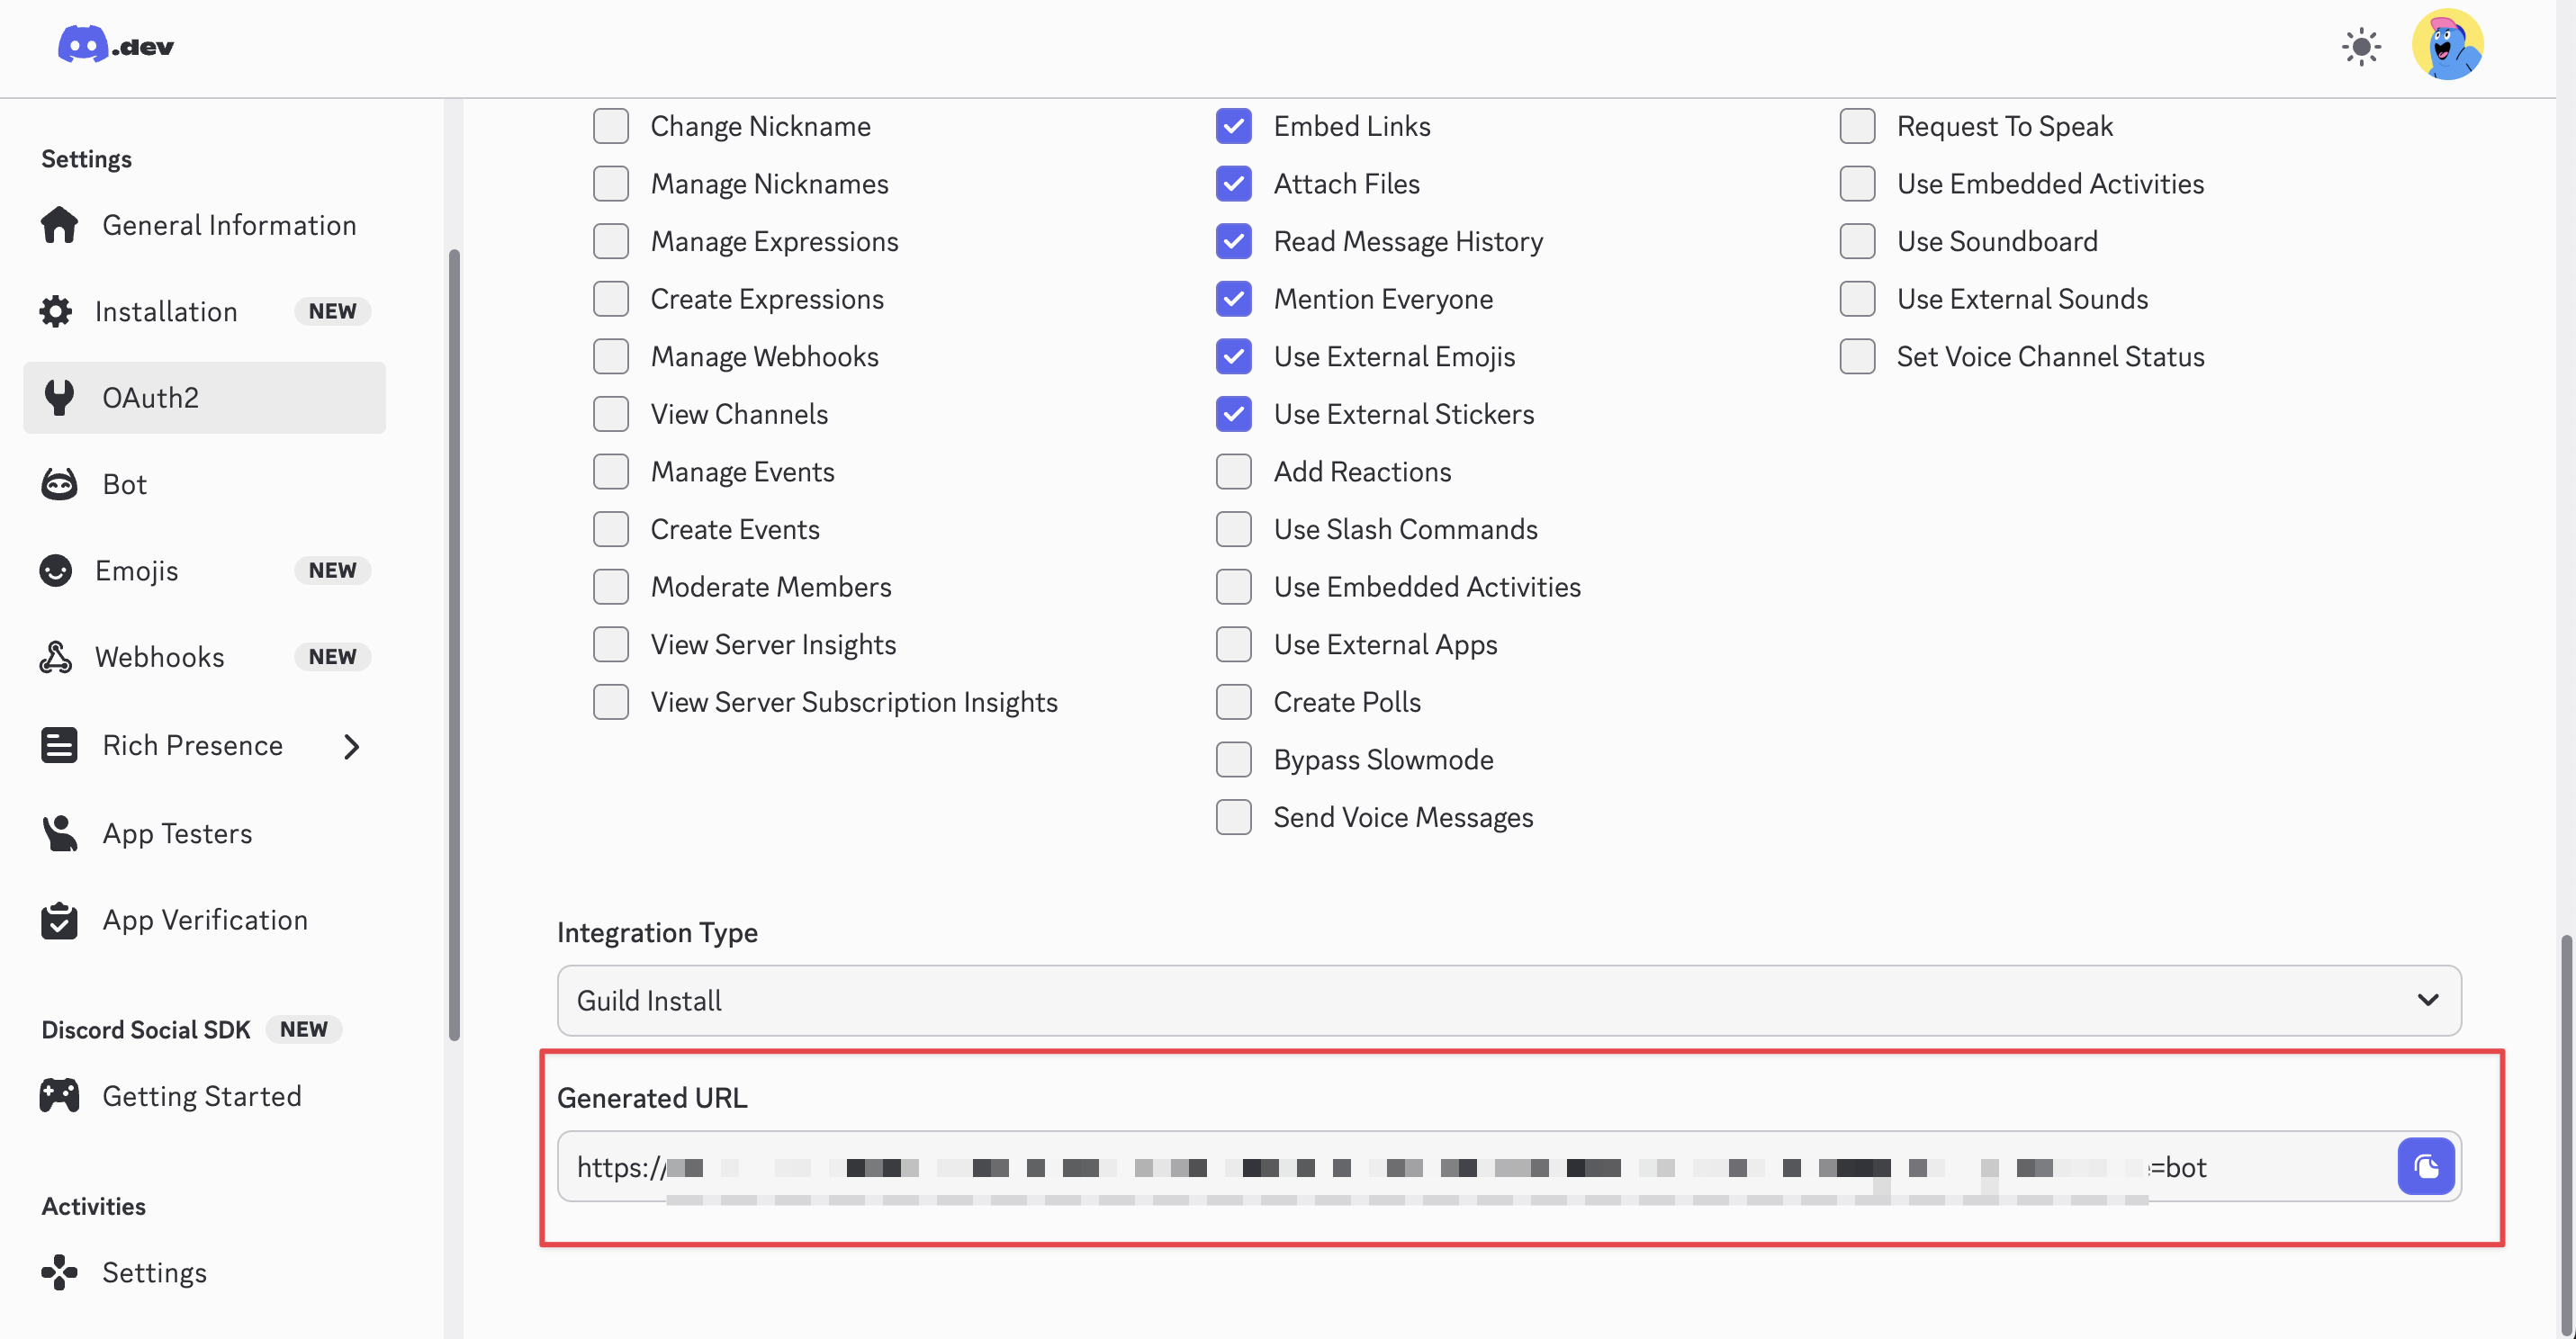Open the Integration Type dropdown arrow
Image resolution: width=2576 pixels, height=1339 pixels.
2427,1000
